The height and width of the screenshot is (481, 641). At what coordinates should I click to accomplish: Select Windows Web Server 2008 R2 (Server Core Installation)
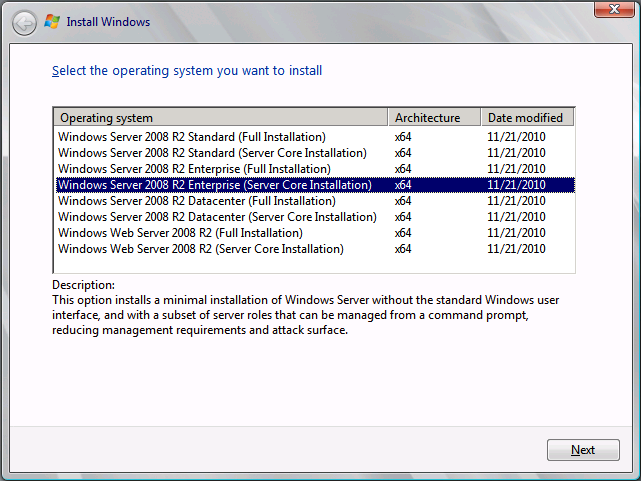(x=200, y=249)
